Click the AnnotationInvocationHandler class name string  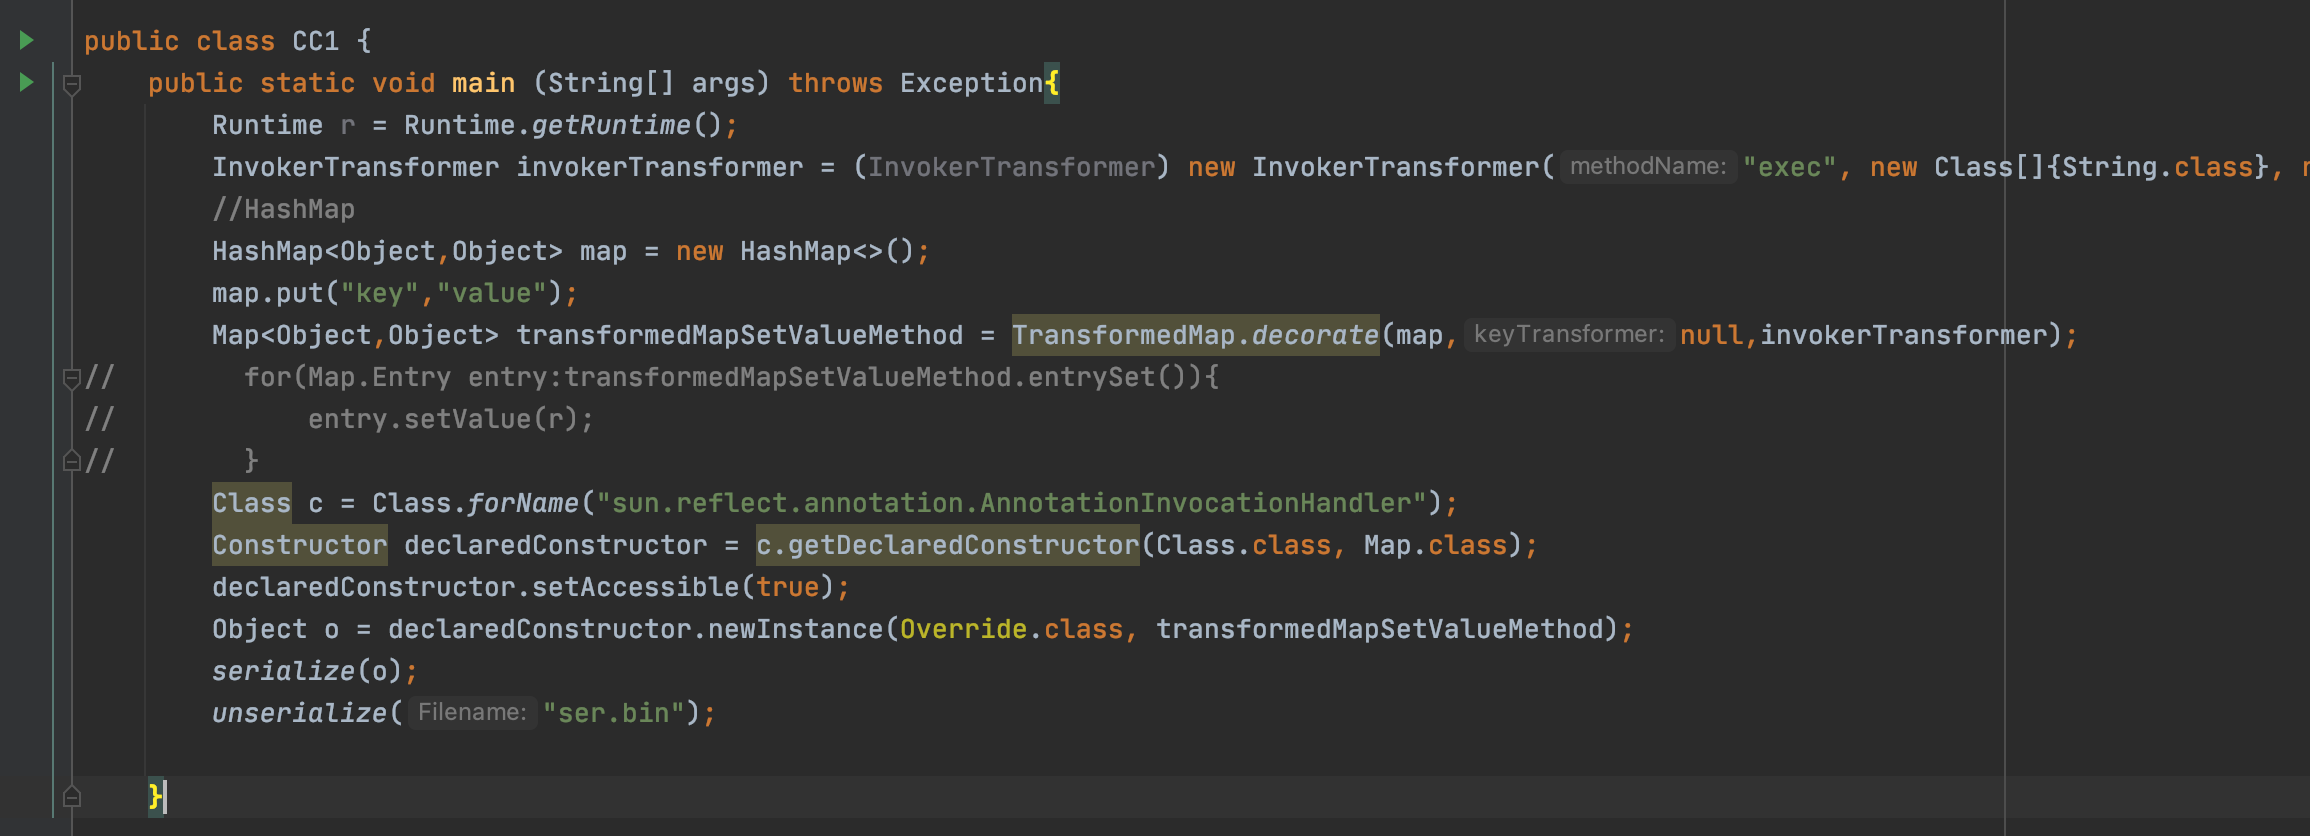(x=1011, y=503)
